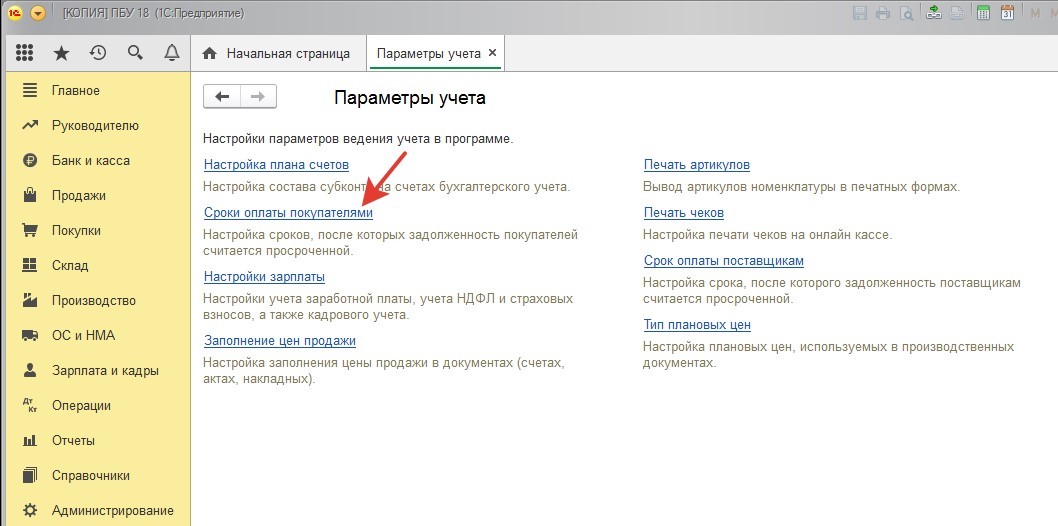1058x526 pixels.
Task: Open Администрирование section with gear icon
Action: (112, 510)
